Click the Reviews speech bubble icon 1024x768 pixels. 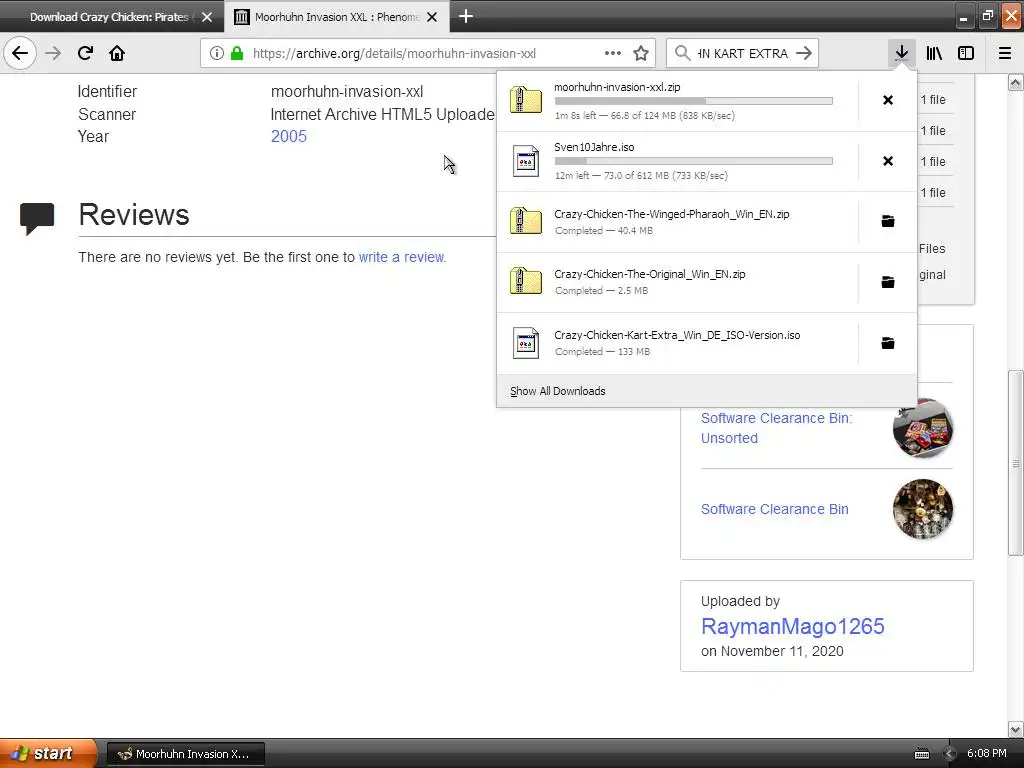tap(37, 218)
